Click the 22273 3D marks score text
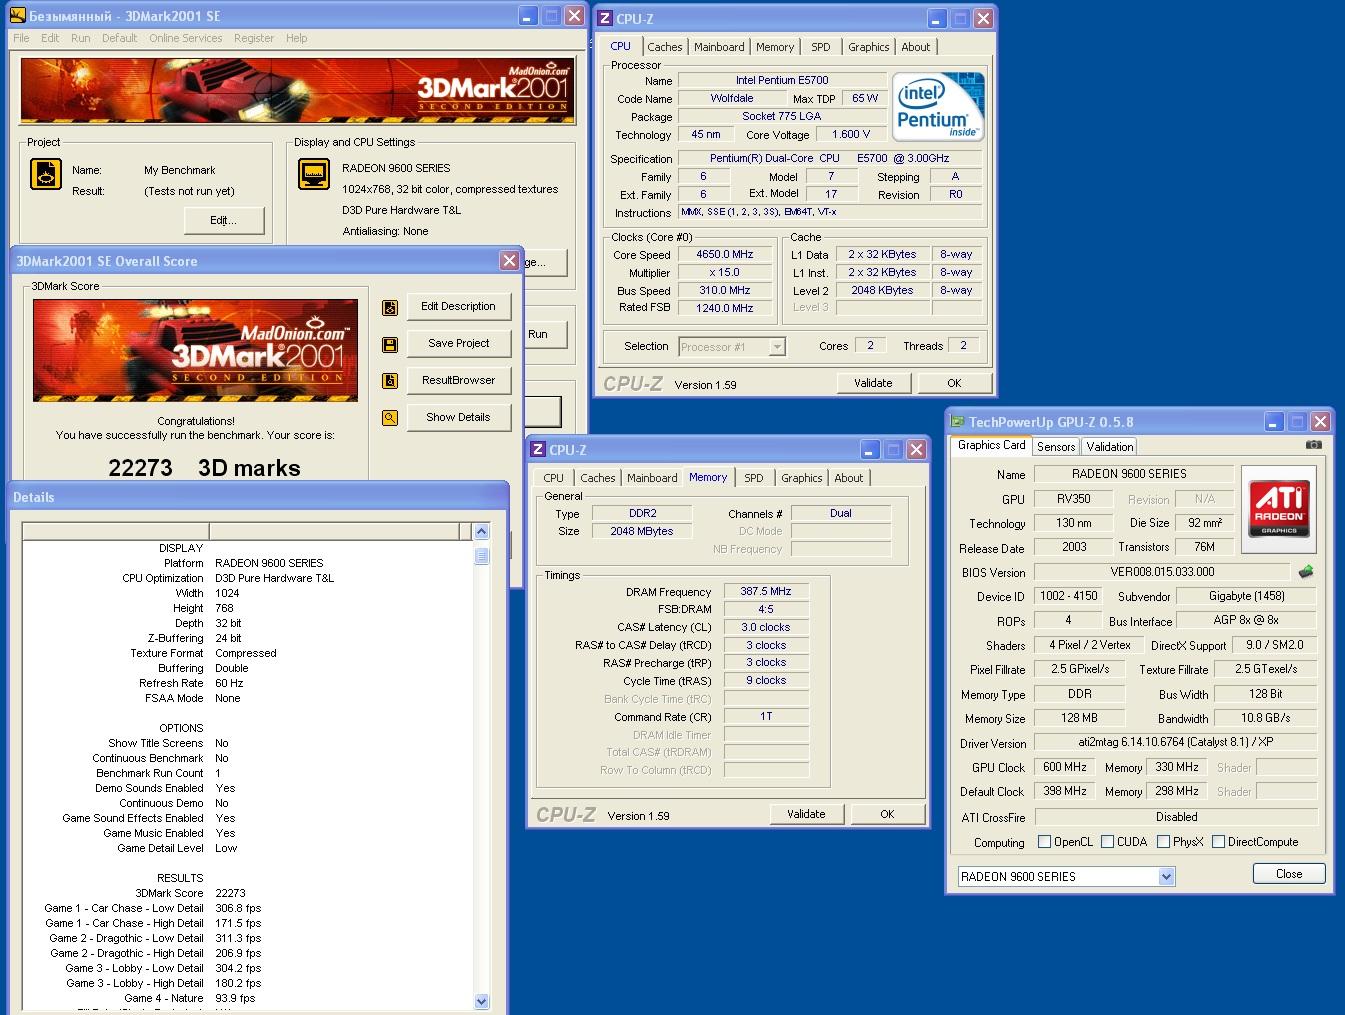1345x1015 pixels. pyautogui.click(x=204, y=468)
